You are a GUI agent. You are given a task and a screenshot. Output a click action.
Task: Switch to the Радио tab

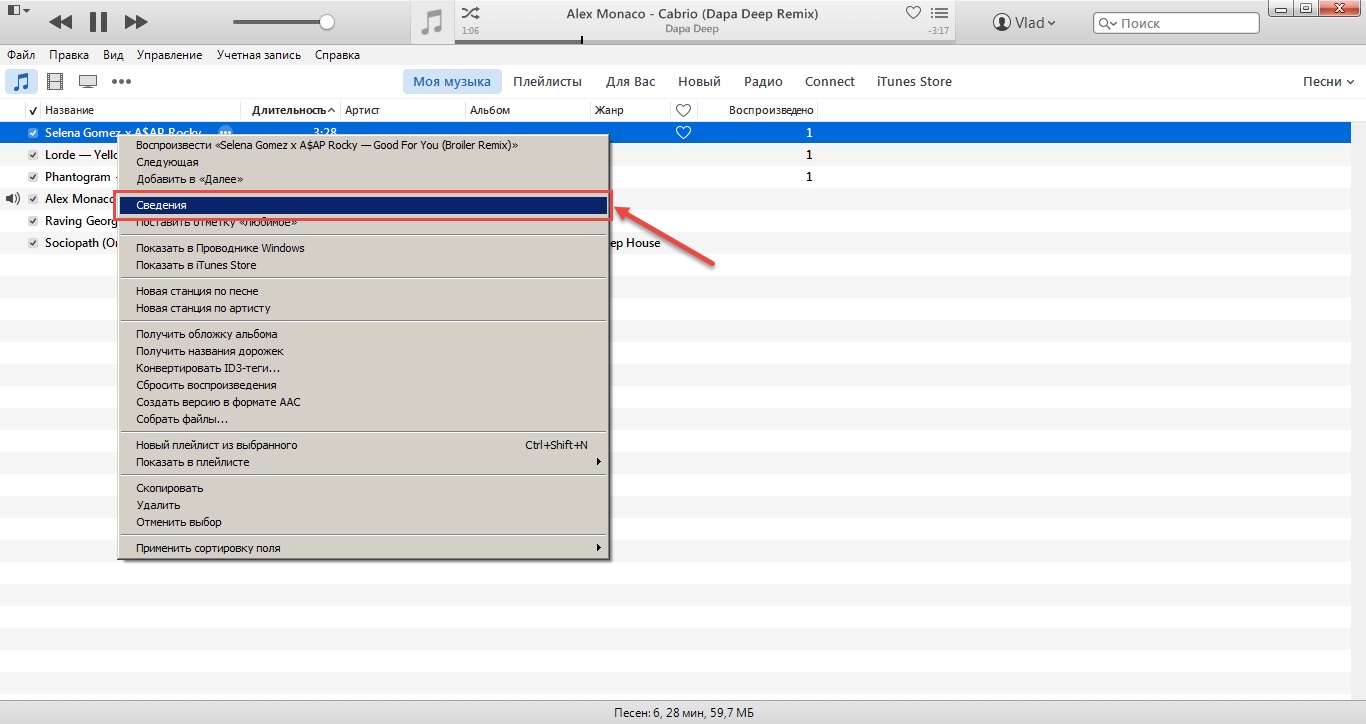[764, 82]
